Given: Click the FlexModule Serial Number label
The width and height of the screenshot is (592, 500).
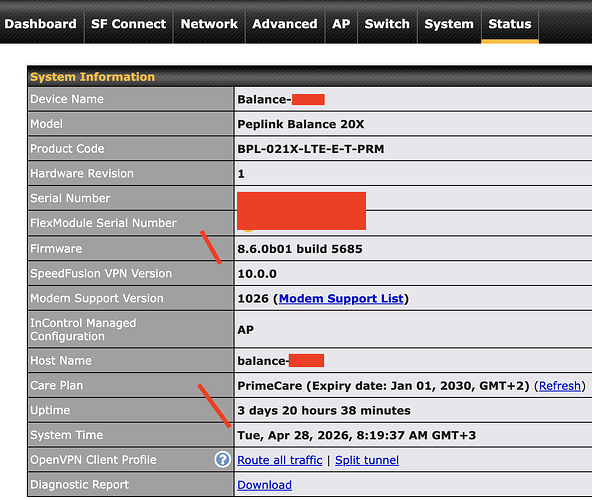Looking at the screenshot, I should tap(103, 223).
